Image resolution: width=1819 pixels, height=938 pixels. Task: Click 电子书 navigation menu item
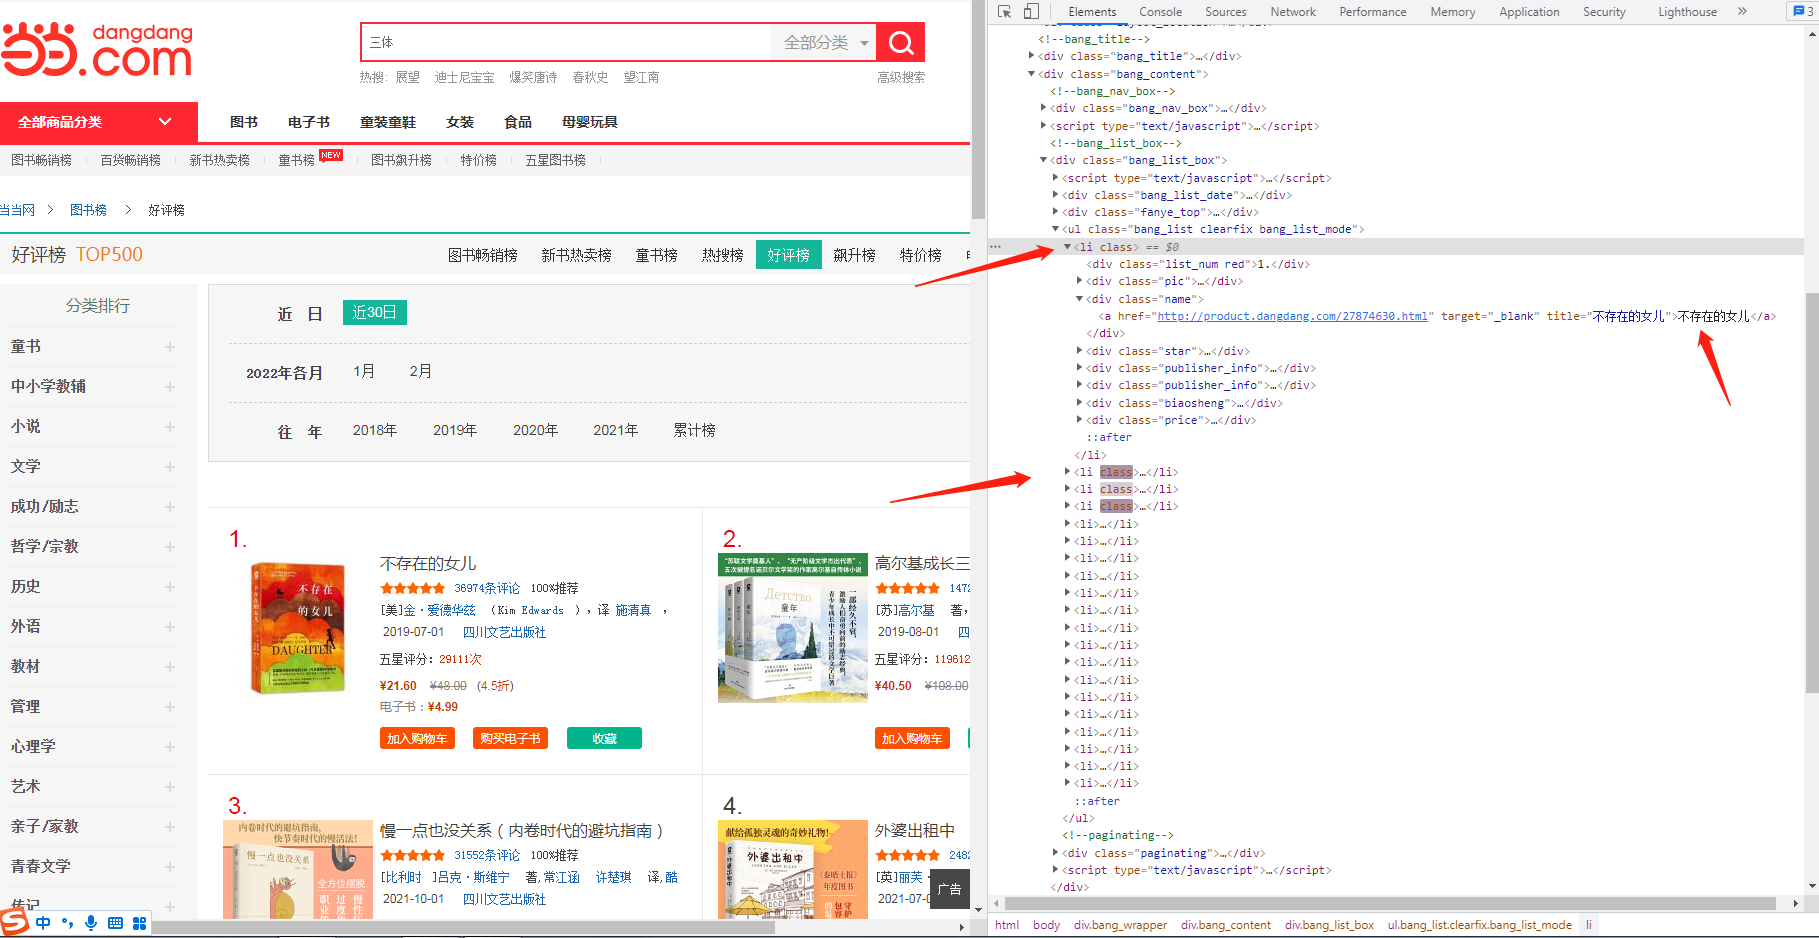[x=308, y=122]
